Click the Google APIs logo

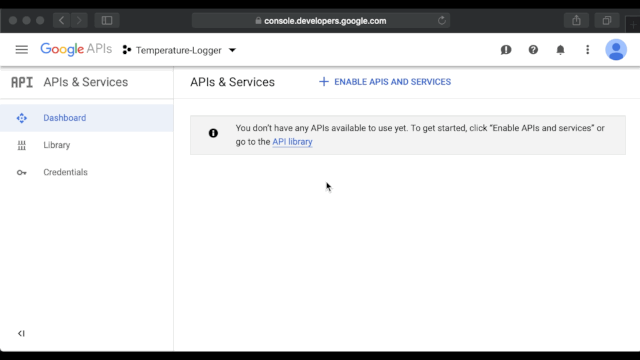[x=76, y=49]
